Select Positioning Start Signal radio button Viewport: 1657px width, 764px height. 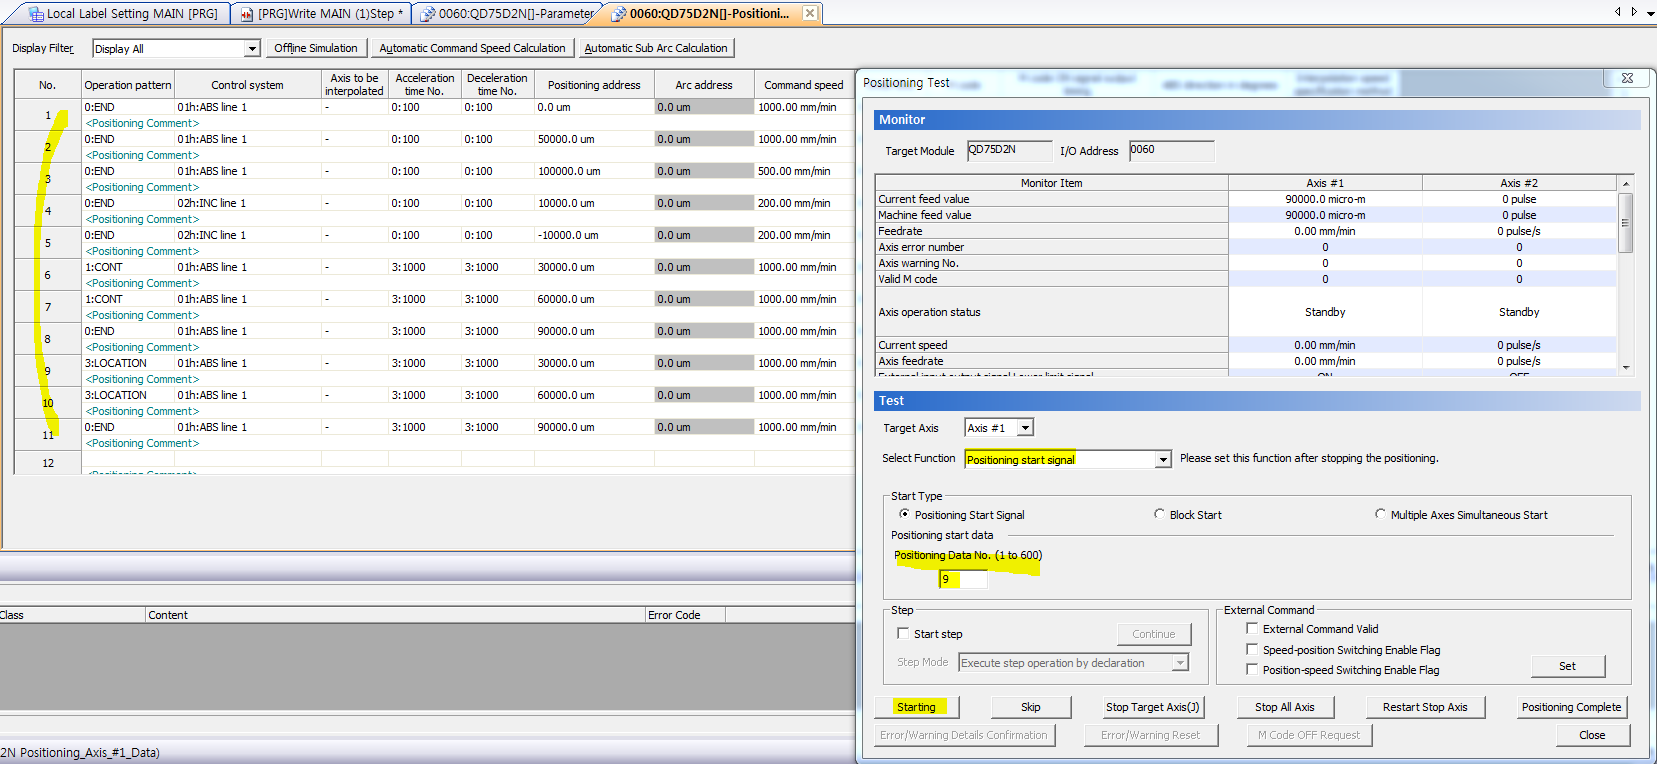click(904, 514)
